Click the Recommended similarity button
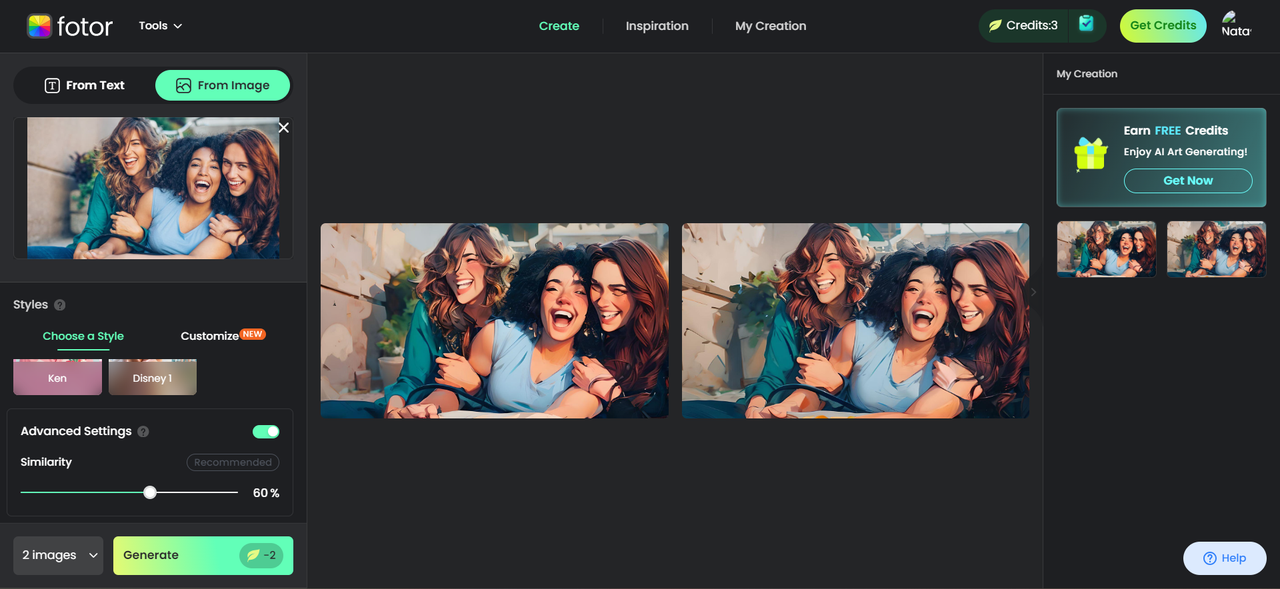The image size is (1280, 589). pyautogui.click(x=233, y=462)
